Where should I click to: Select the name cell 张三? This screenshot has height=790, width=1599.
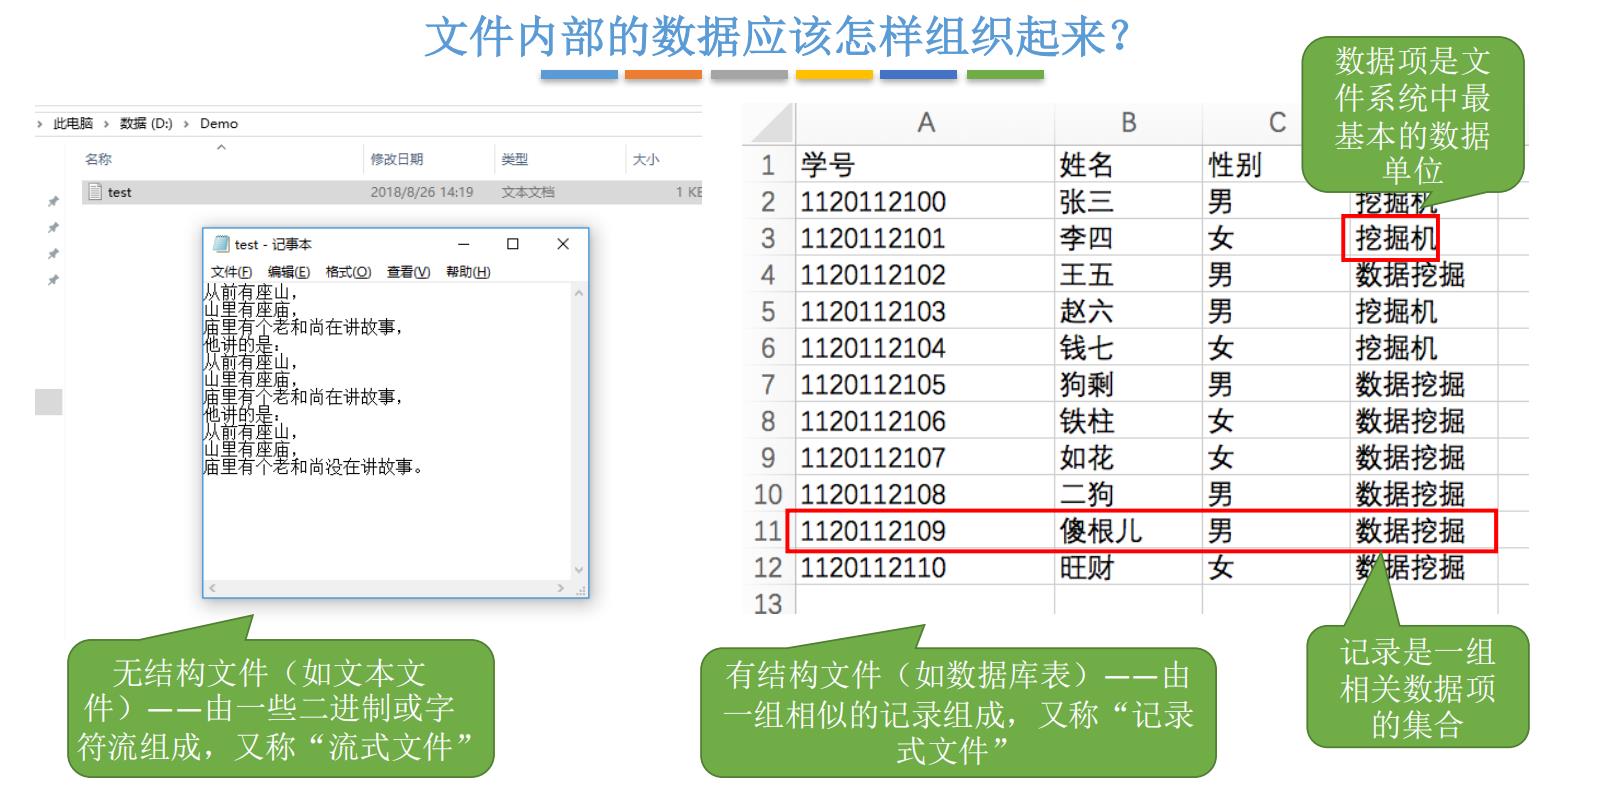(1128, 202)
